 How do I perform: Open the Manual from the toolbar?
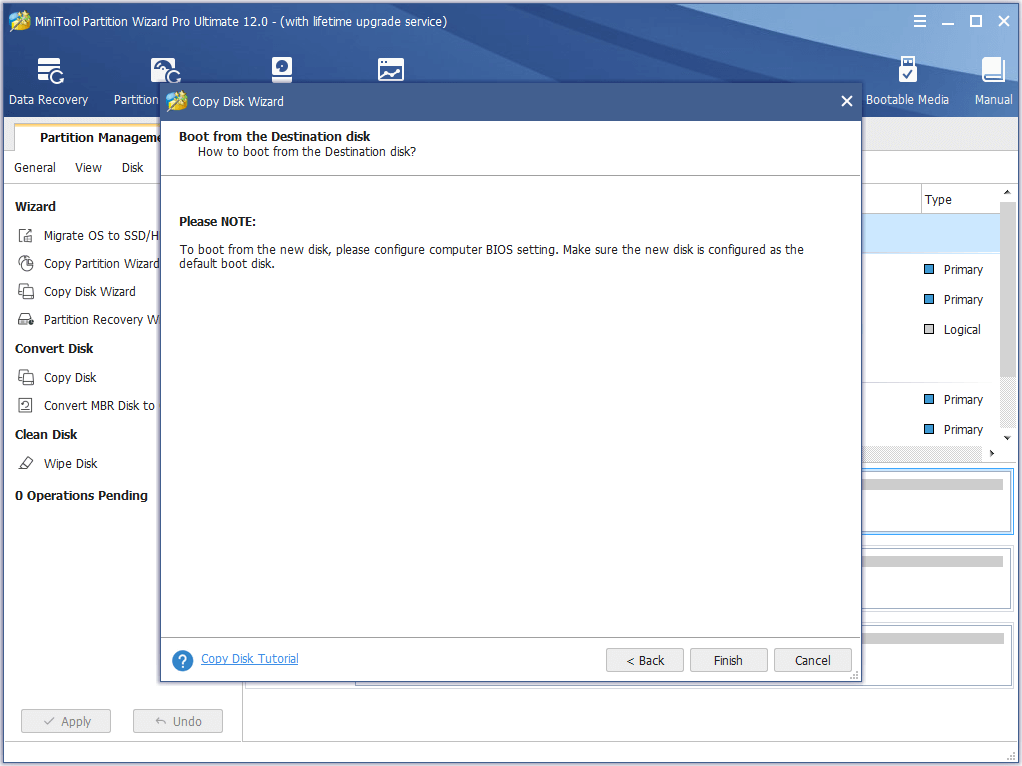[x=993, y=81]
